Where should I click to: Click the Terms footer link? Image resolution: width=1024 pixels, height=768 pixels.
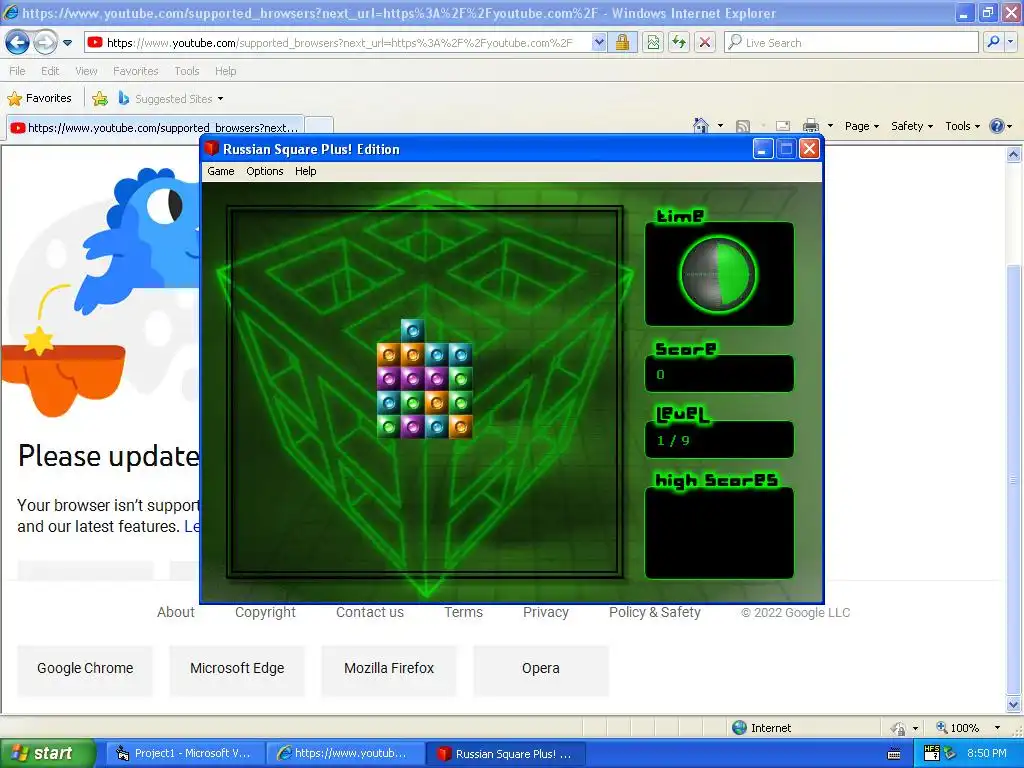(x=463, y=612)
